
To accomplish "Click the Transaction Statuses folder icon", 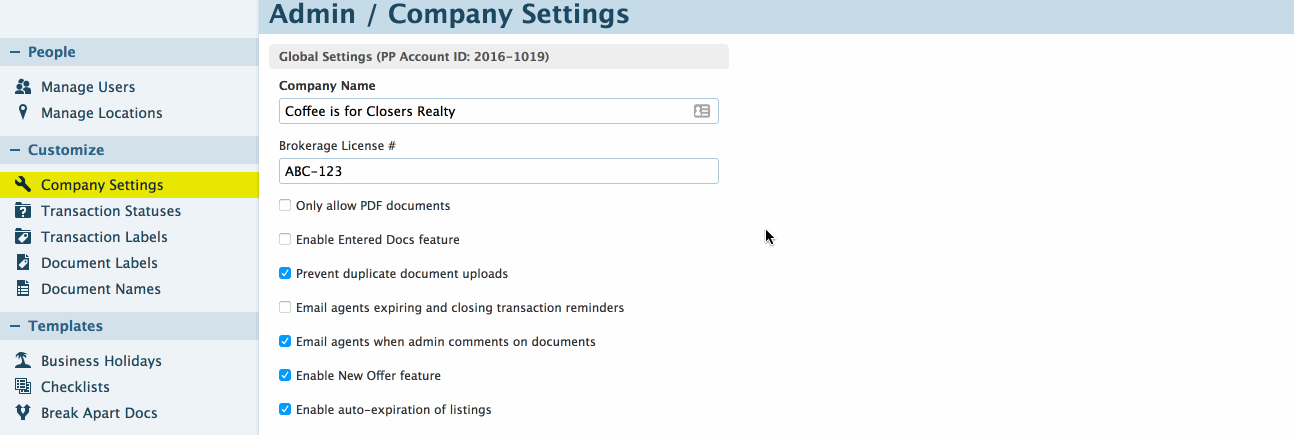I will pos(23,211).
